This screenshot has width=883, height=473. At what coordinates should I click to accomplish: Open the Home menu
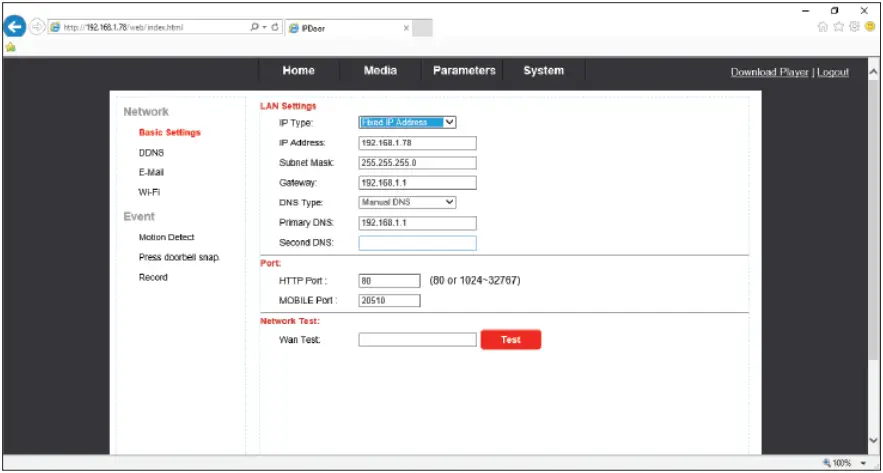click(298, 71)
